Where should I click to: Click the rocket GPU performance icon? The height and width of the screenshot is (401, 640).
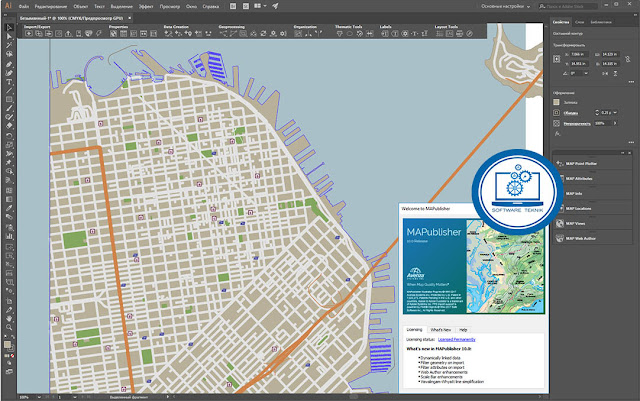coord(275,6)
